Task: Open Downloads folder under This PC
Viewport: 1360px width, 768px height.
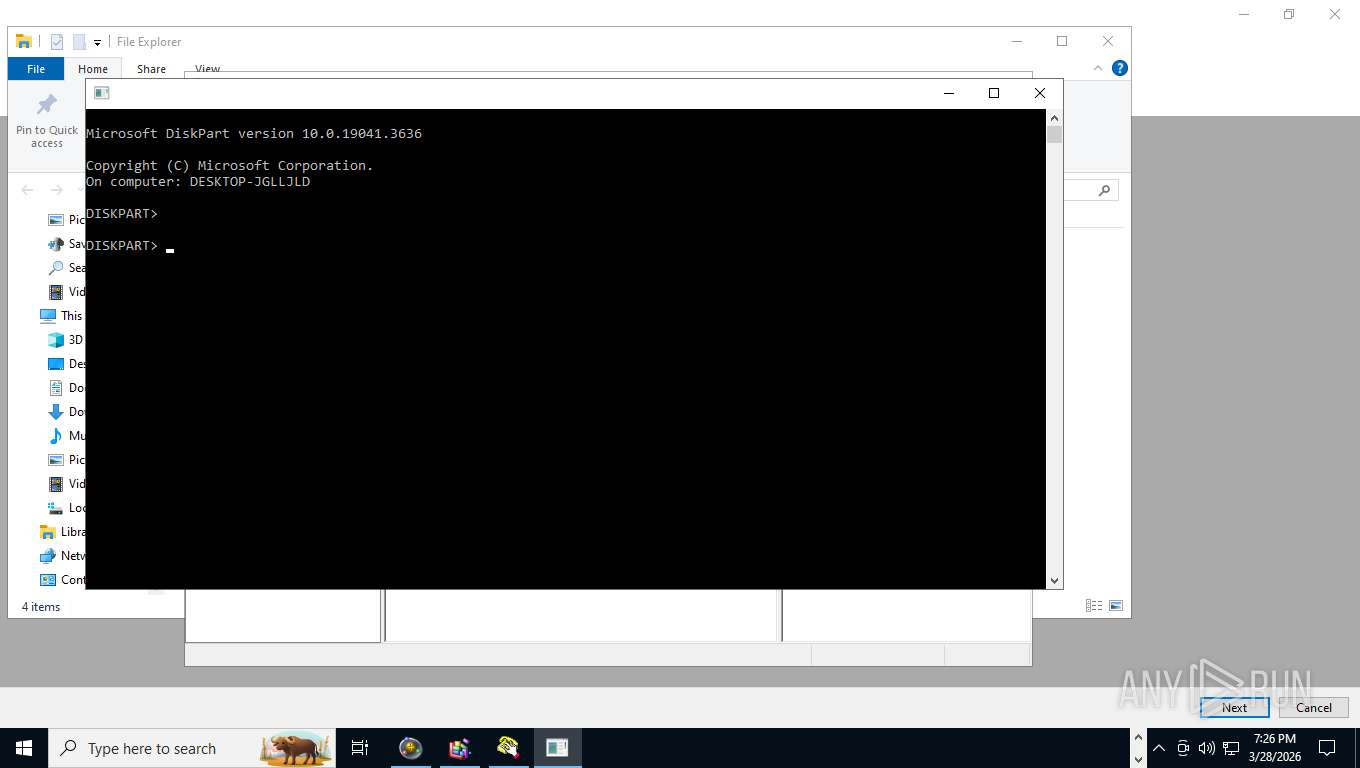Action: pyautogui.click(x=66, y=412)
